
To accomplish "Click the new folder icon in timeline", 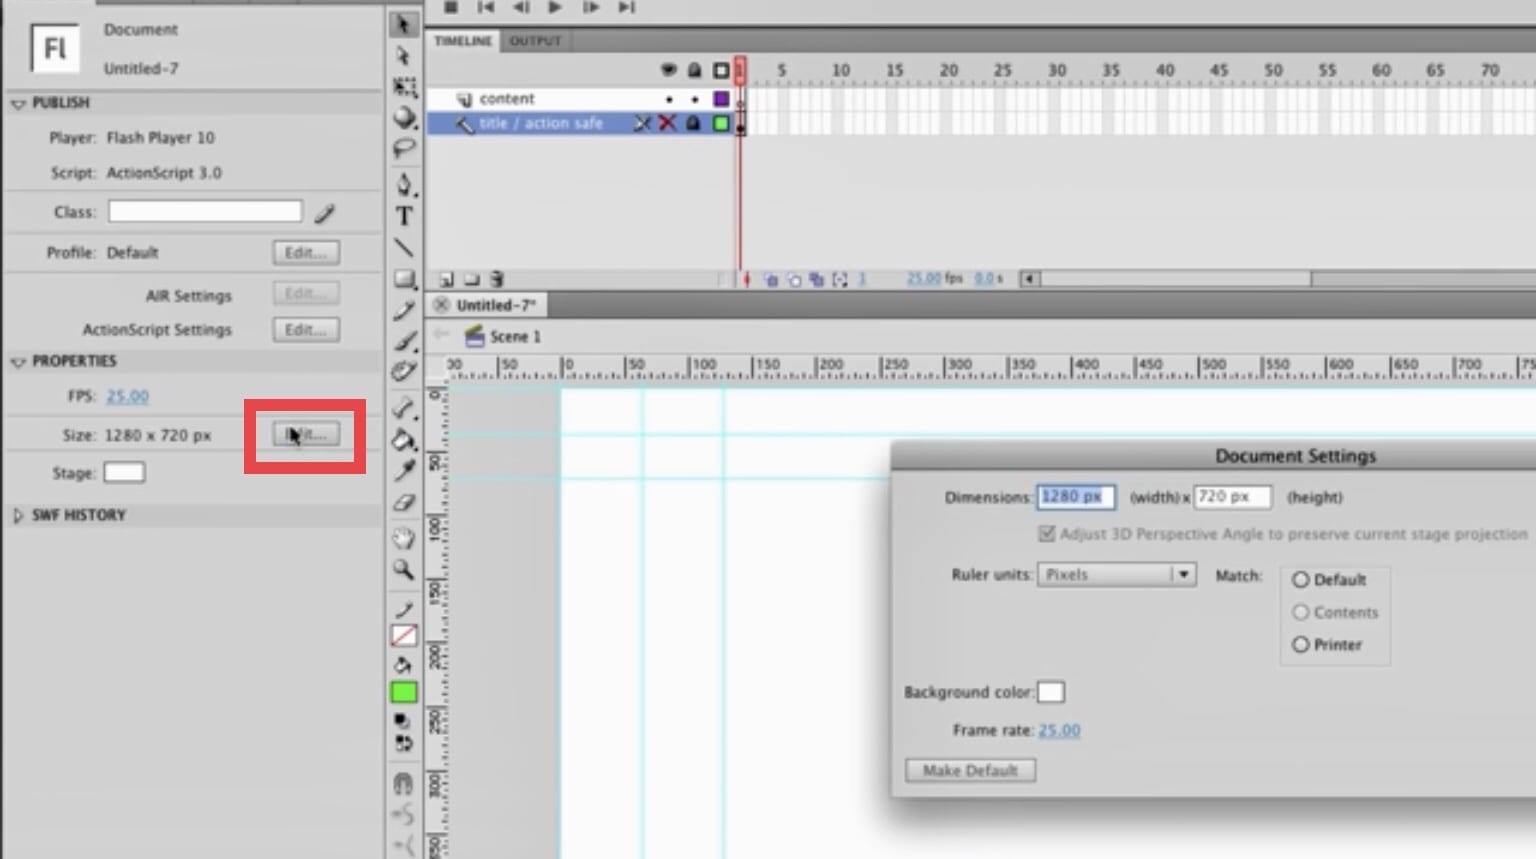I will tap(471, 279).
